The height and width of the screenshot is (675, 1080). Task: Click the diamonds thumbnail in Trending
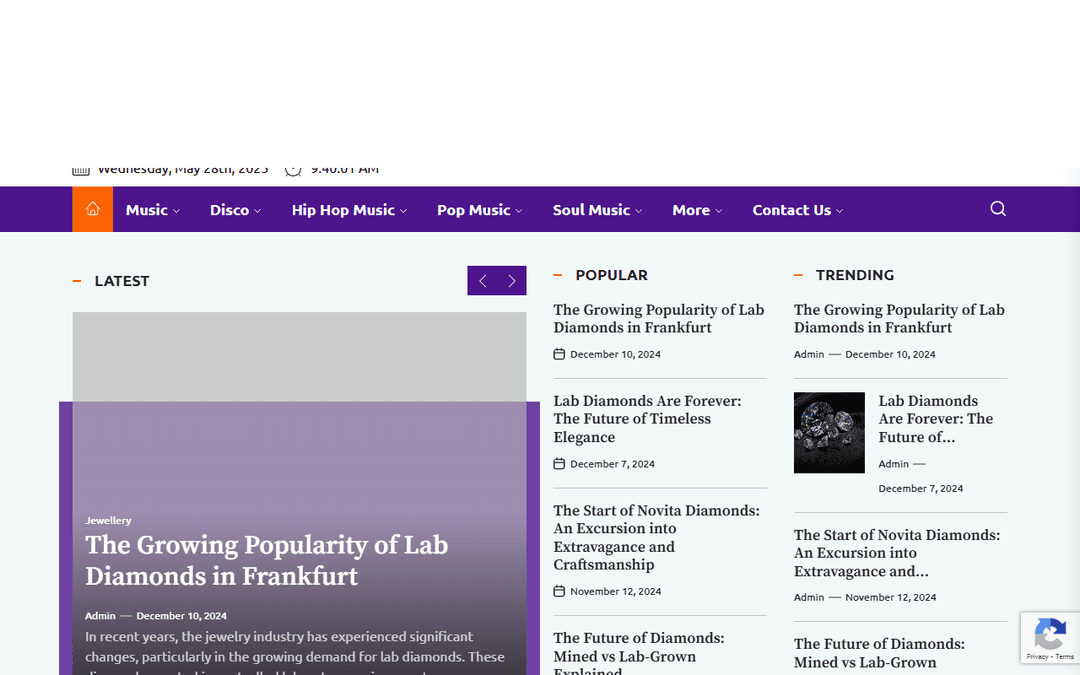click(x=829, y=433)
